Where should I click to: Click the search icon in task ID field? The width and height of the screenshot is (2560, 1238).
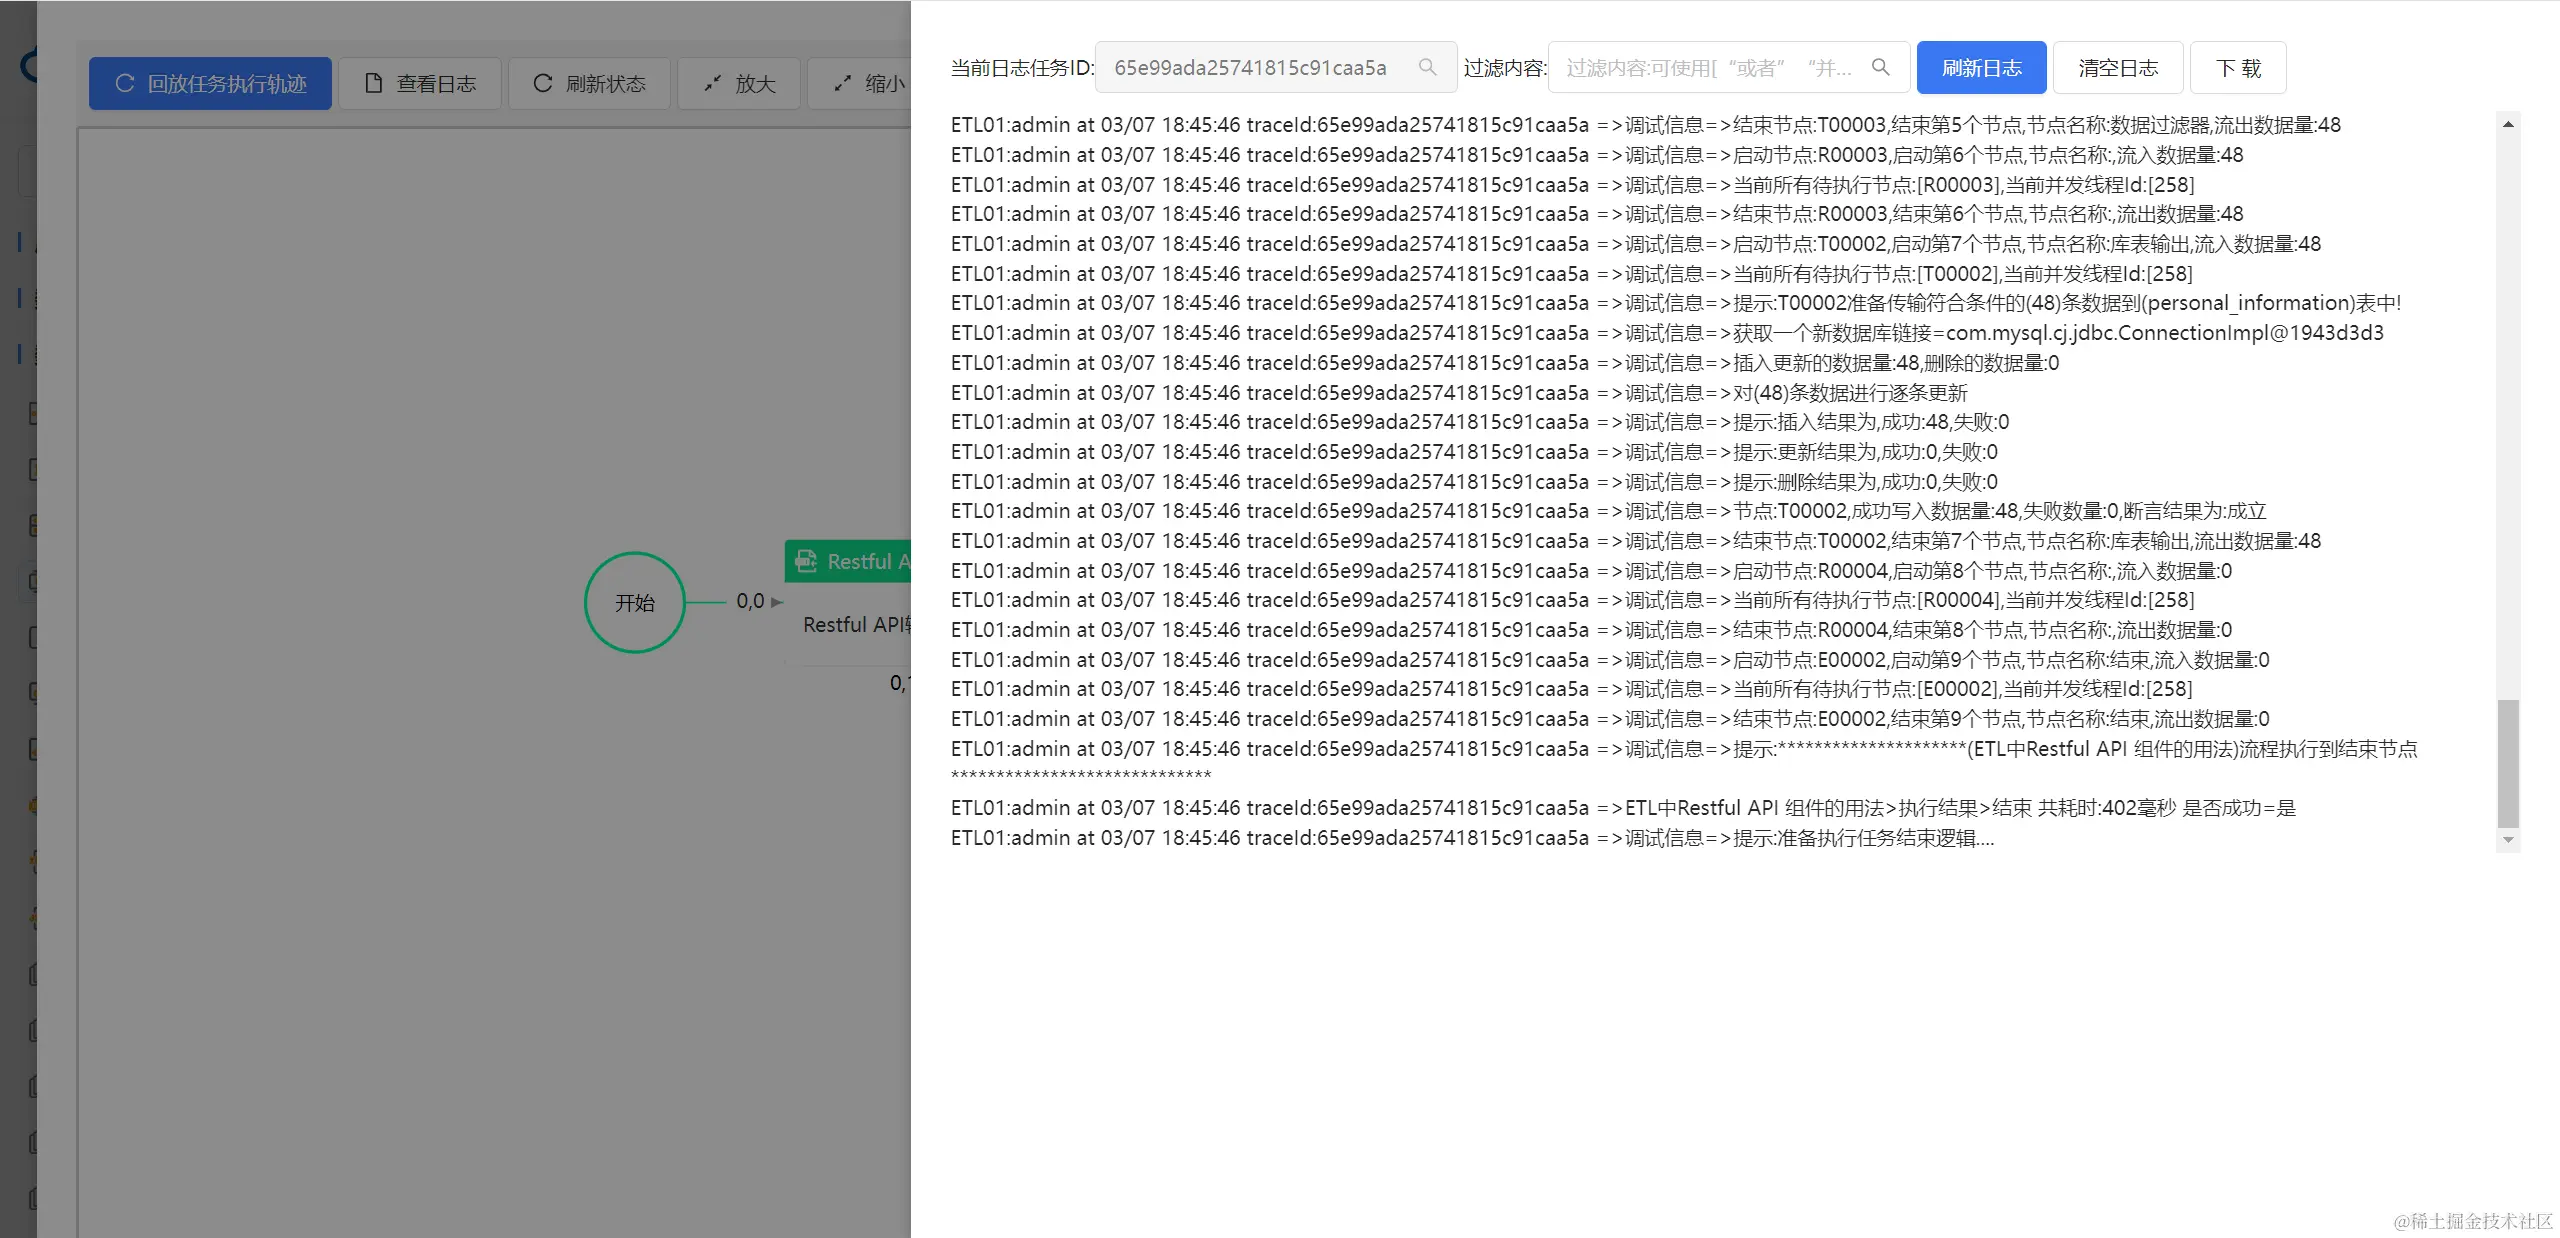pos(1427,67)
